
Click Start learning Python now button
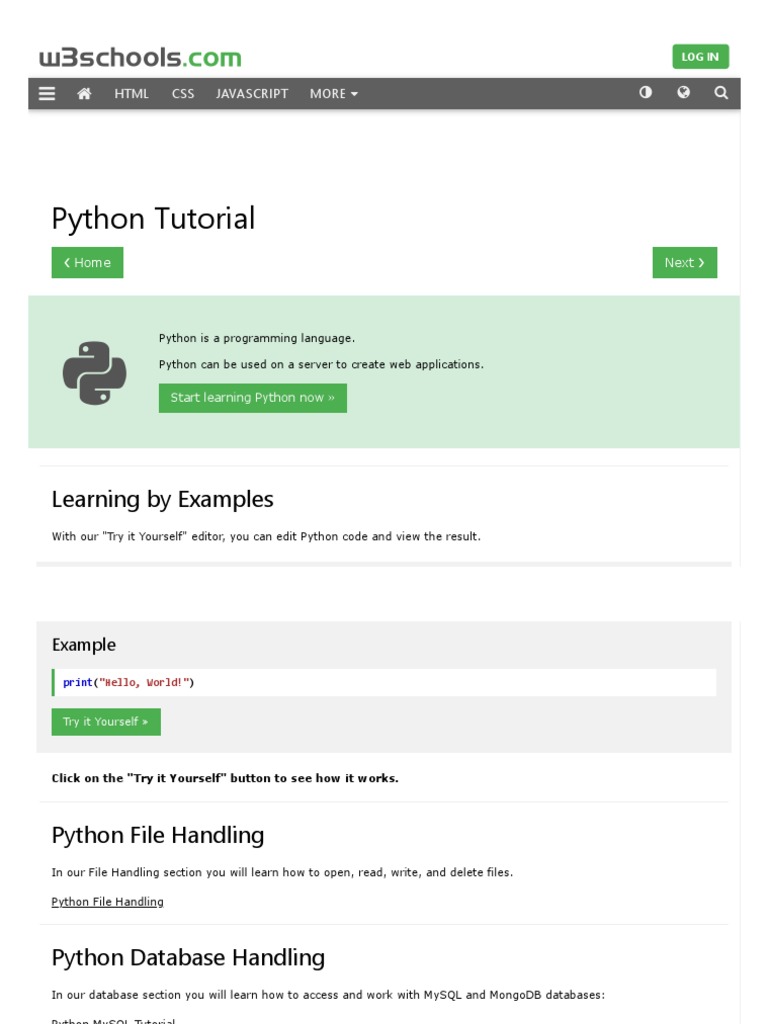[x=252, y=398]
